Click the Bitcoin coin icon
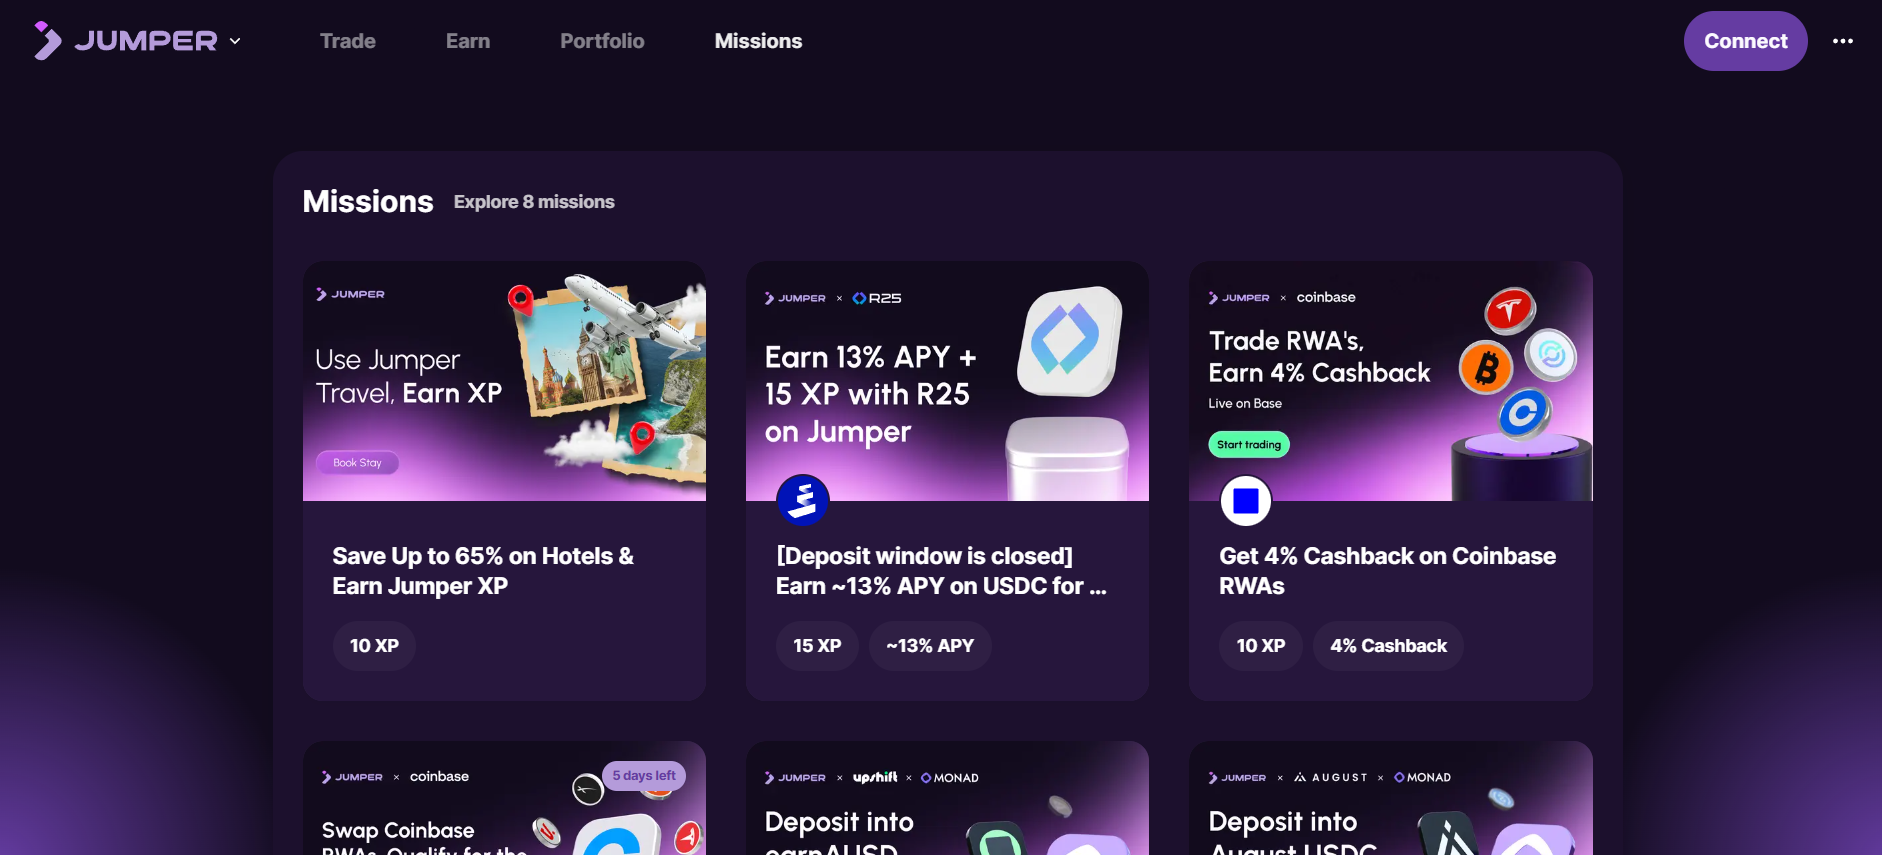 (1486, 368)
